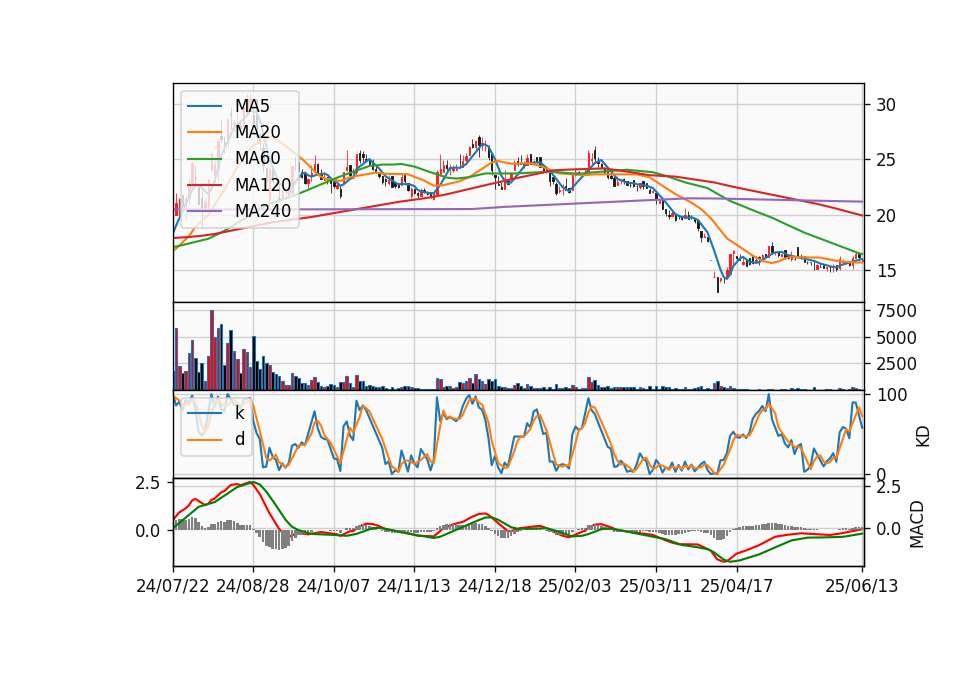Click the 24/11/13 date axis label

coord(414,586)
